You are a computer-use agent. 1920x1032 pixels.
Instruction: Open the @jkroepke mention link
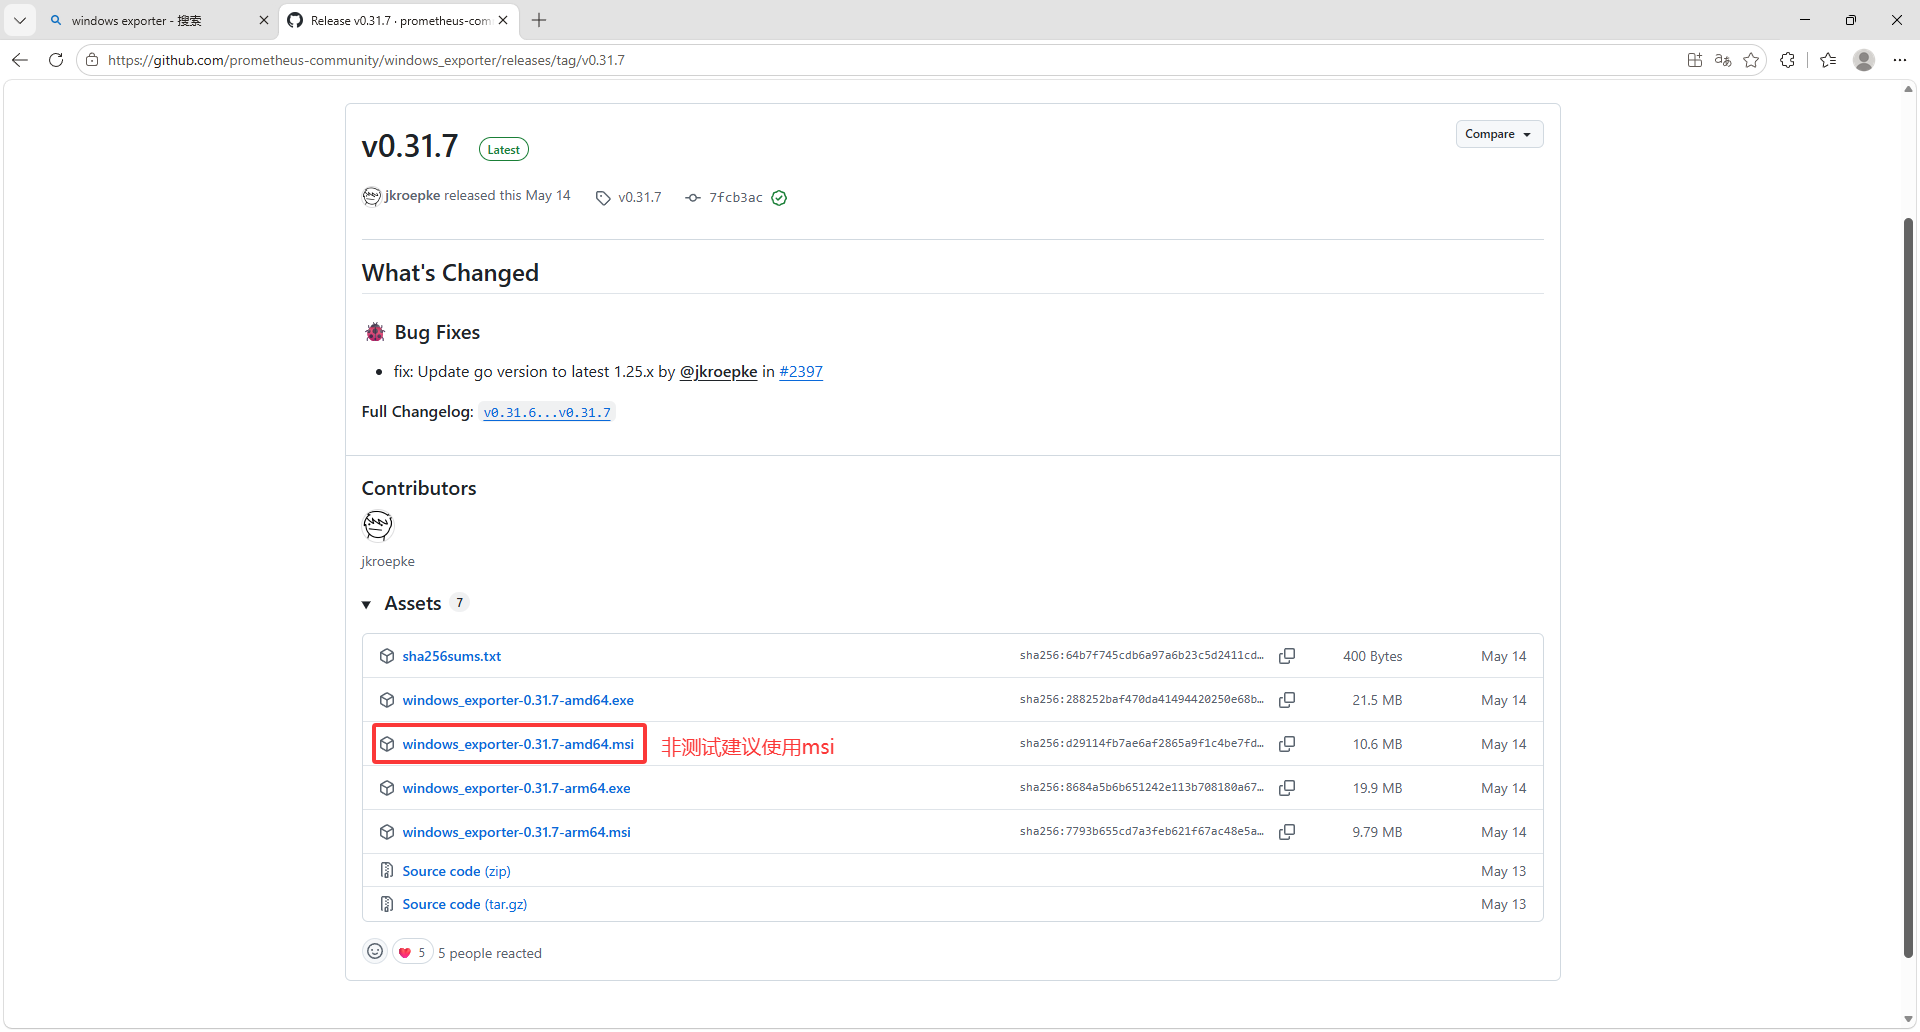pyautogui.click(x=718, y=372)
